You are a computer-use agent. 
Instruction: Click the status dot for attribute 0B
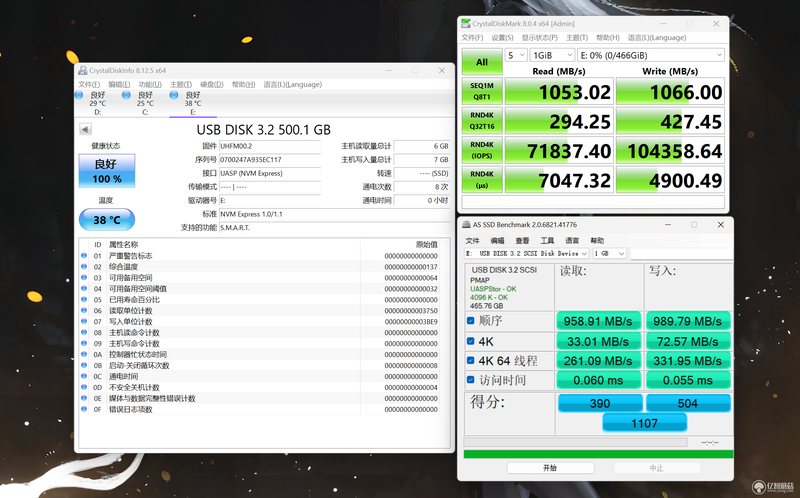[84, 365]
